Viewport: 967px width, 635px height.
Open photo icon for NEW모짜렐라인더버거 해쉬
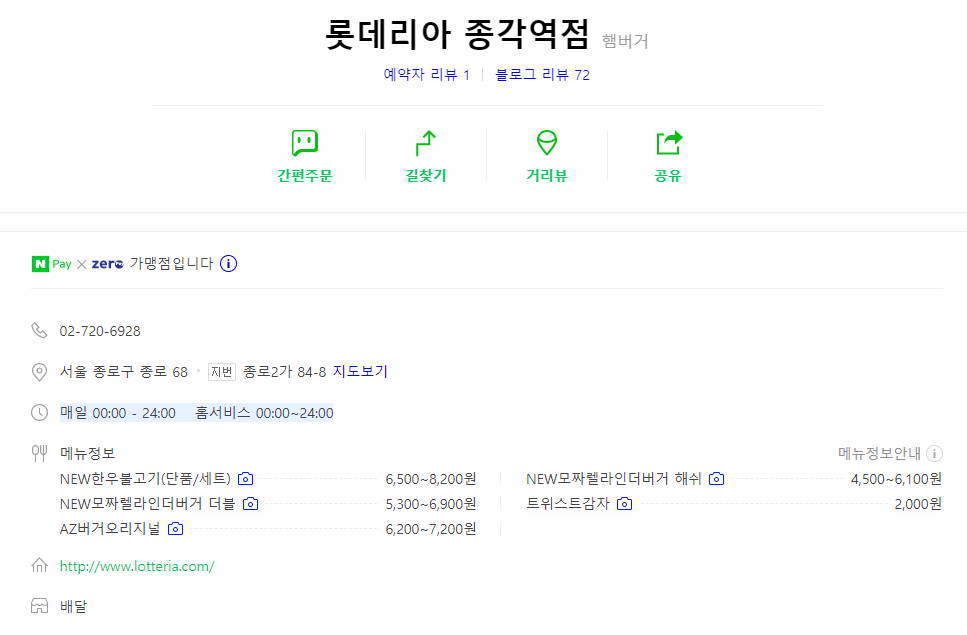point(716,478)
